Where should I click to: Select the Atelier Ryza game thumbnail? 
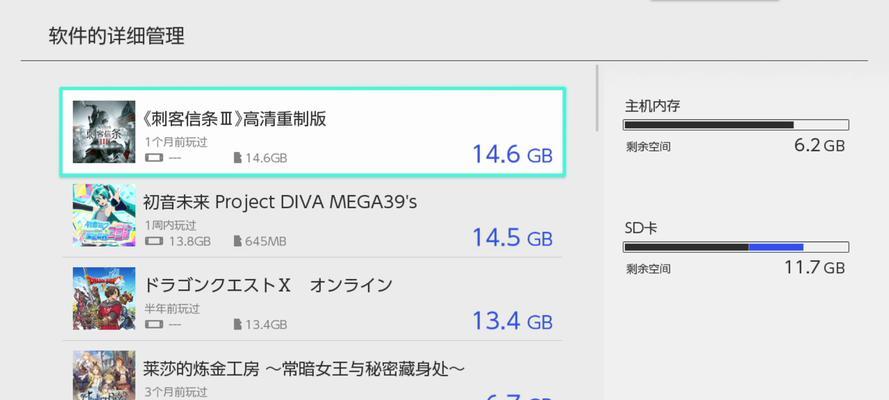[104, 375]
